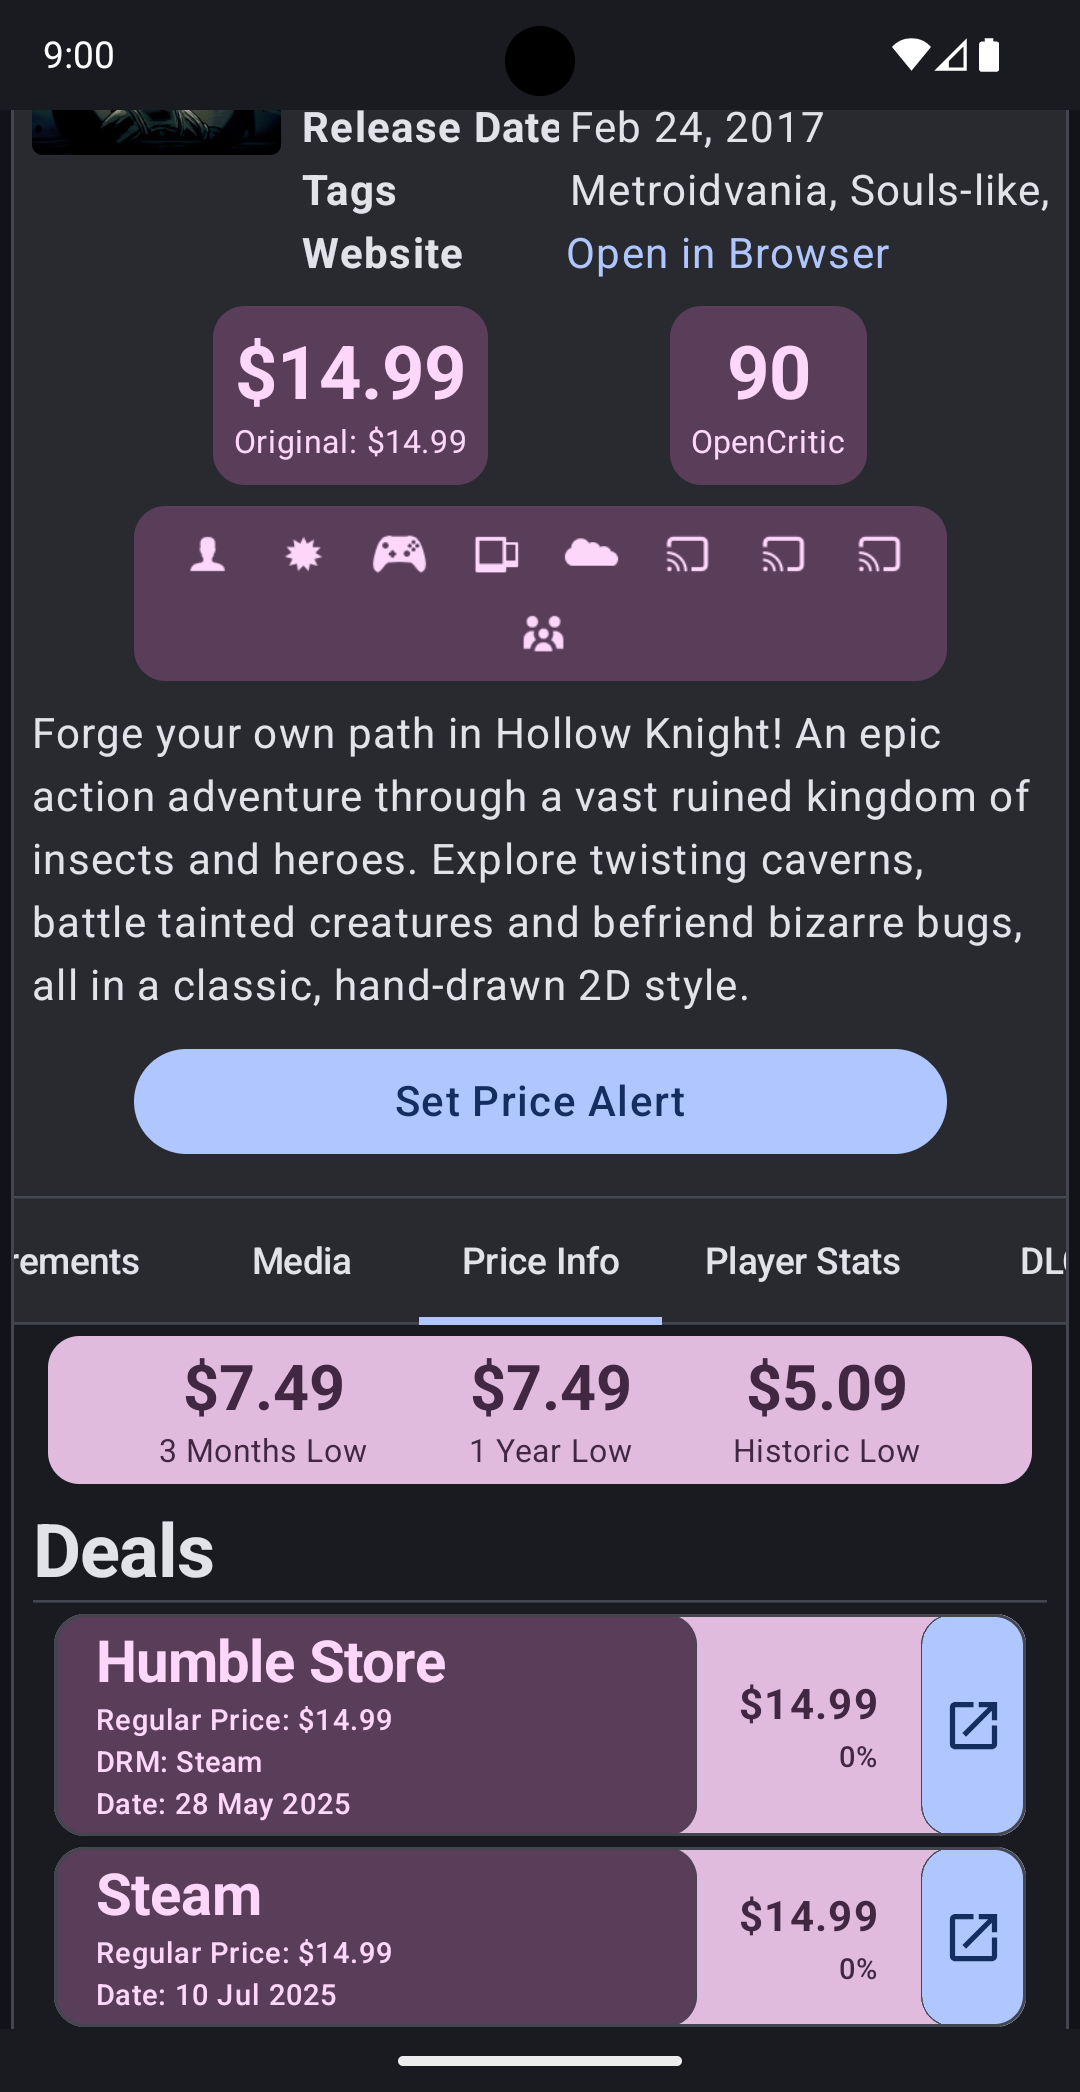This screenshot has height=2092, width=1080.
Task: Tap the game cover thumbnail
Action: (x=156, y=132)
